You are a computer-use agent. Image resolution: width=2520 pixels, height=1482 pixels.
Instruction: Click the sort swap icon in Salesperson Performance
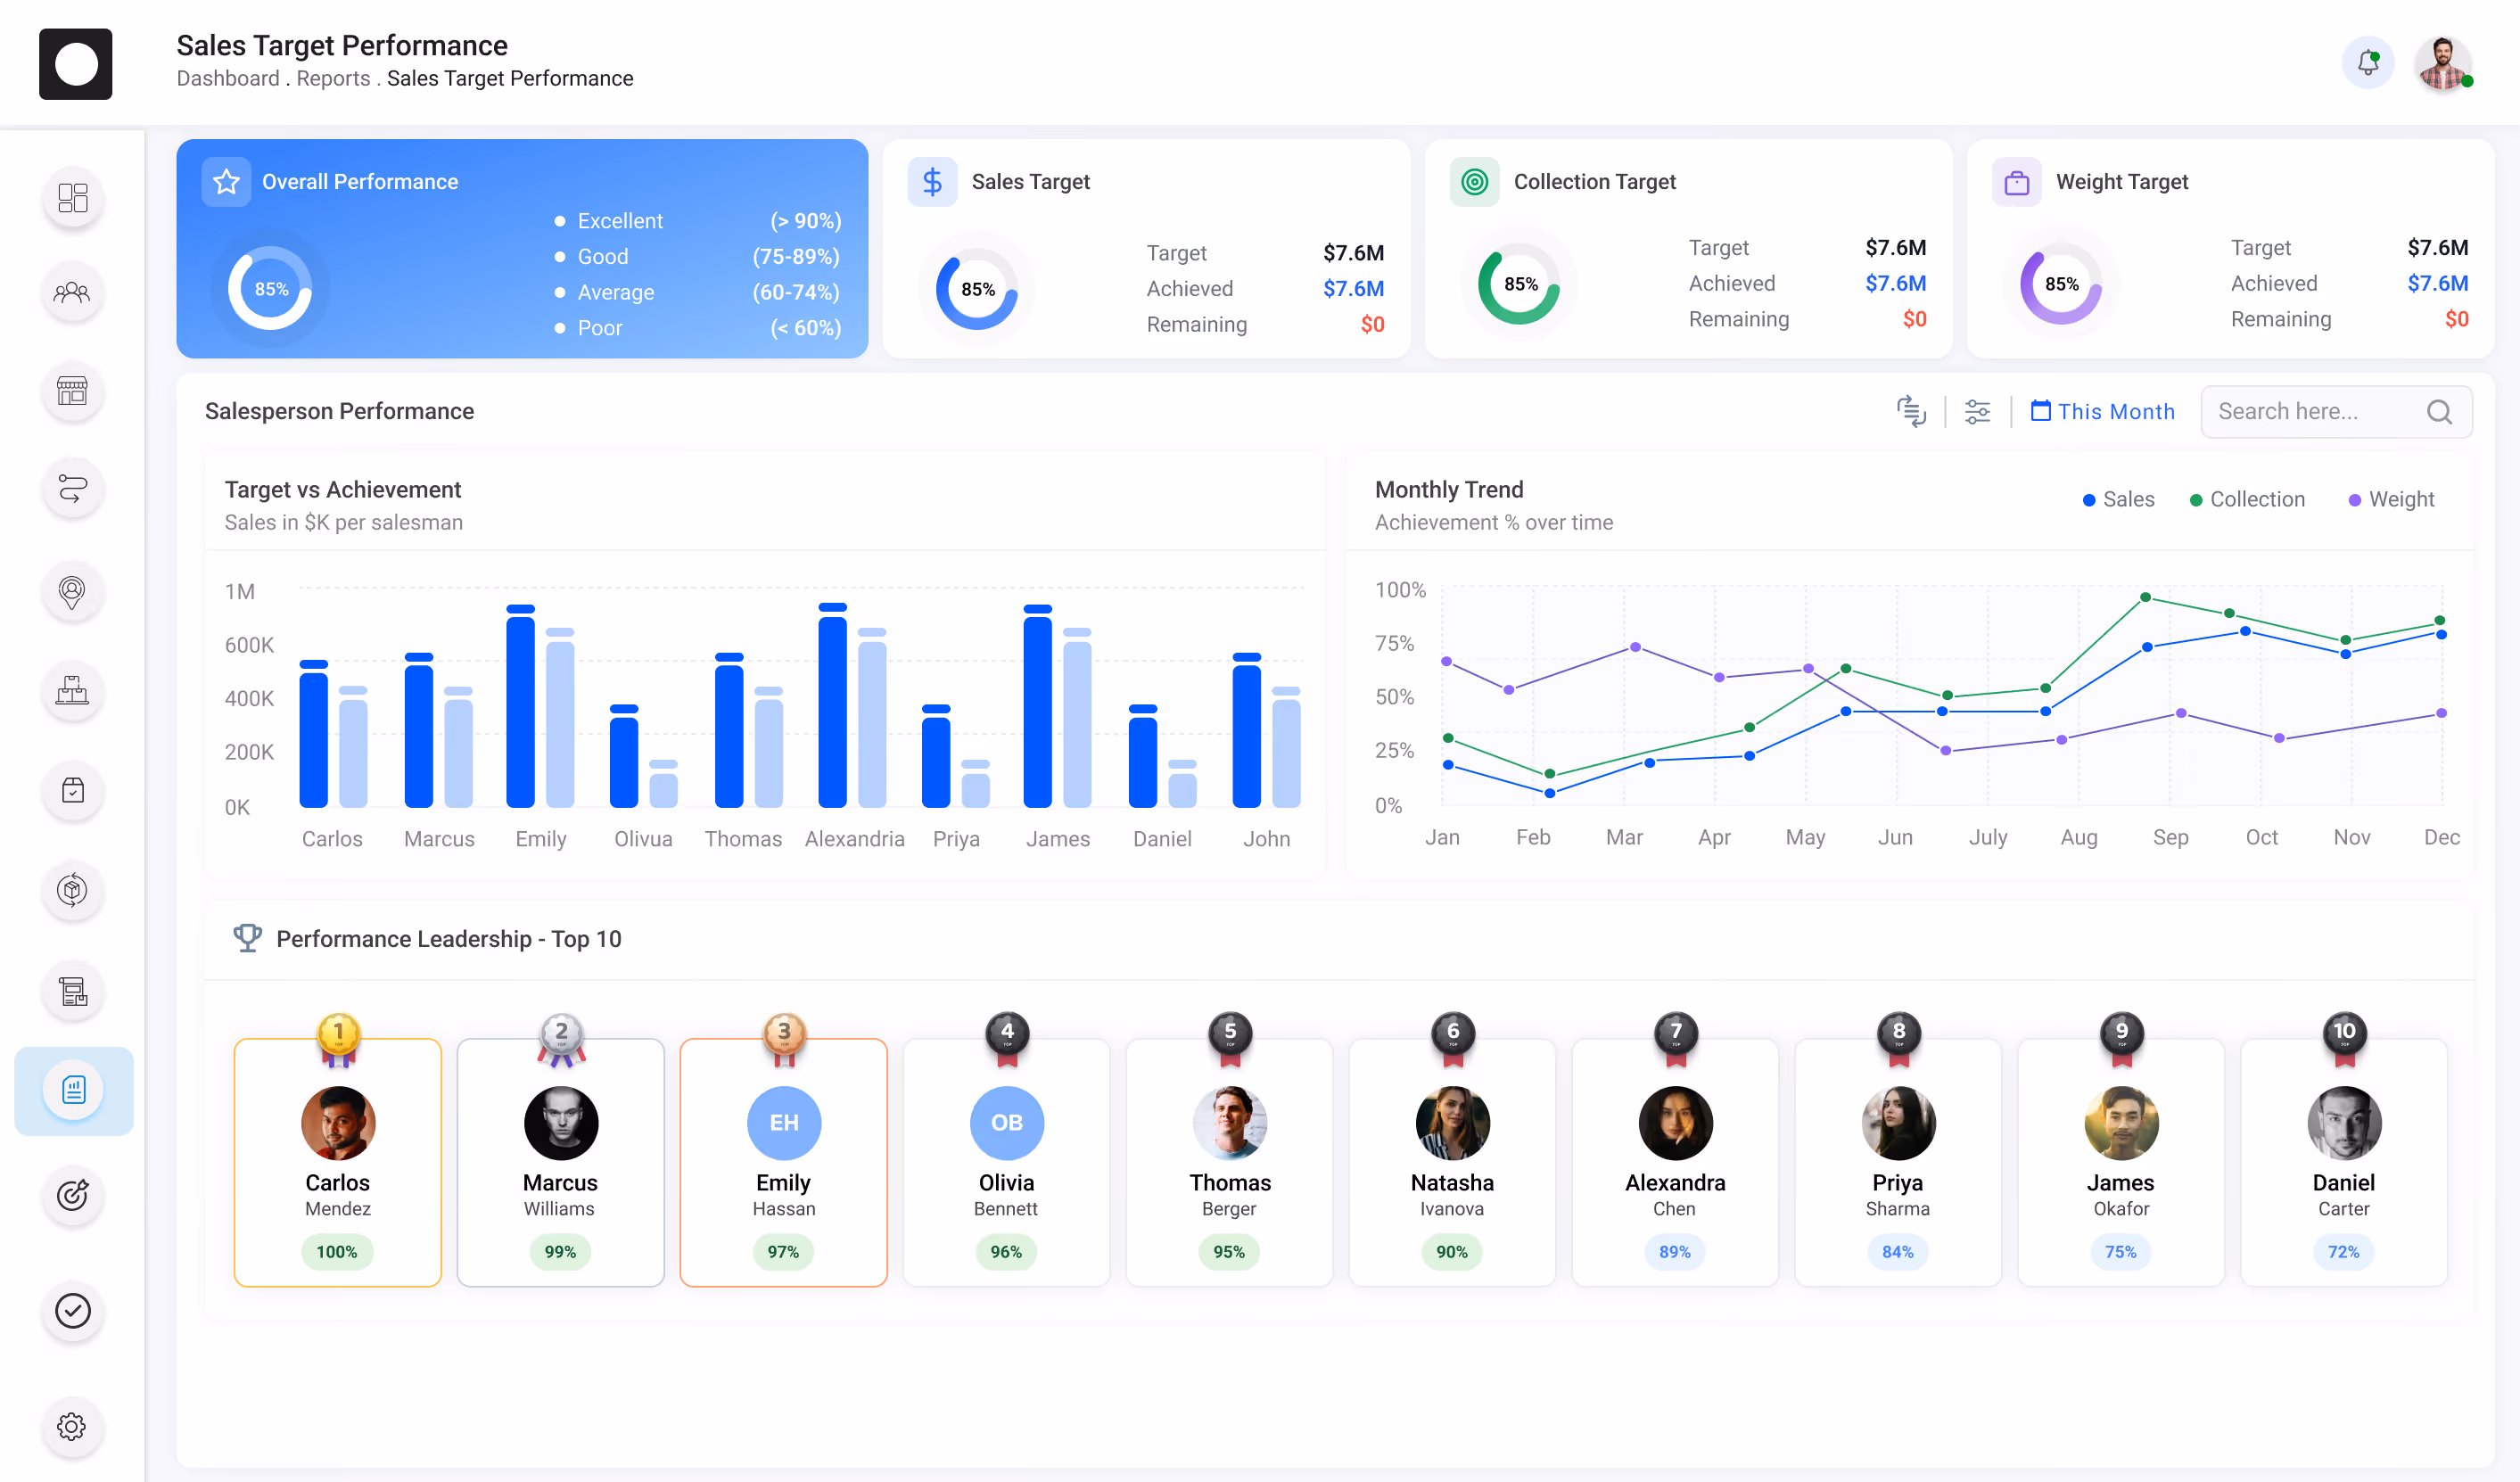point(1911,411)
